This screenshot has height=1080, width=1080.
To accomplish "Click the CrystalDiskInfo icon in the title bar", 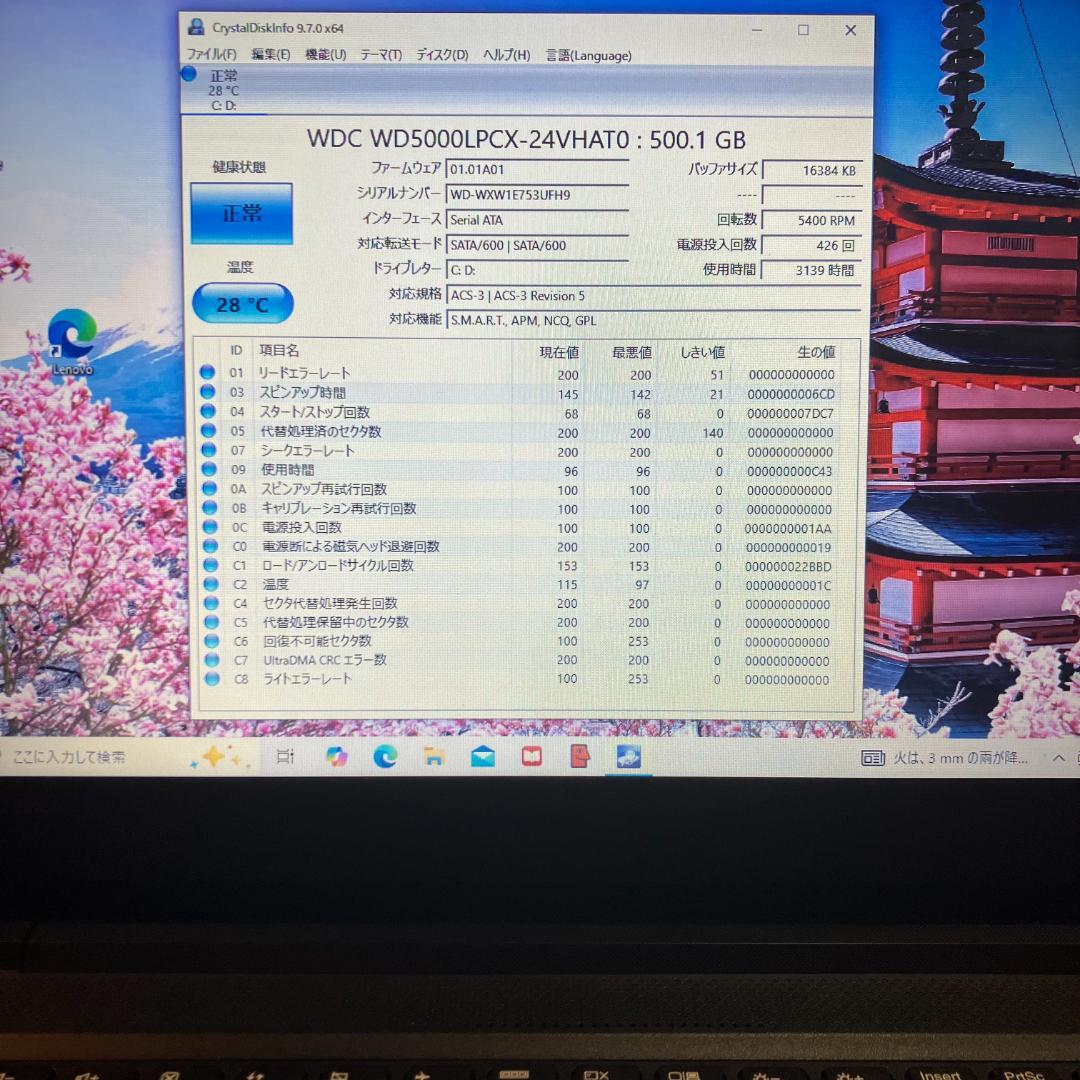I will coord(195,27).
